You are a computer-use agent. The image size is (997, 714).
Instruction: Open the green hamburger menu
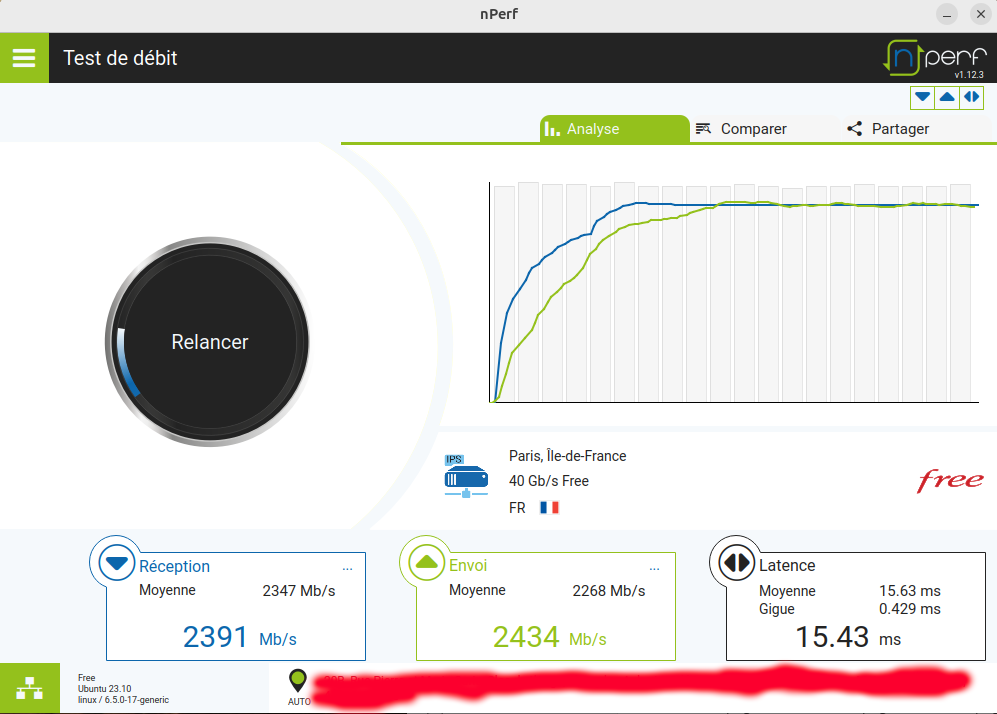24,58
